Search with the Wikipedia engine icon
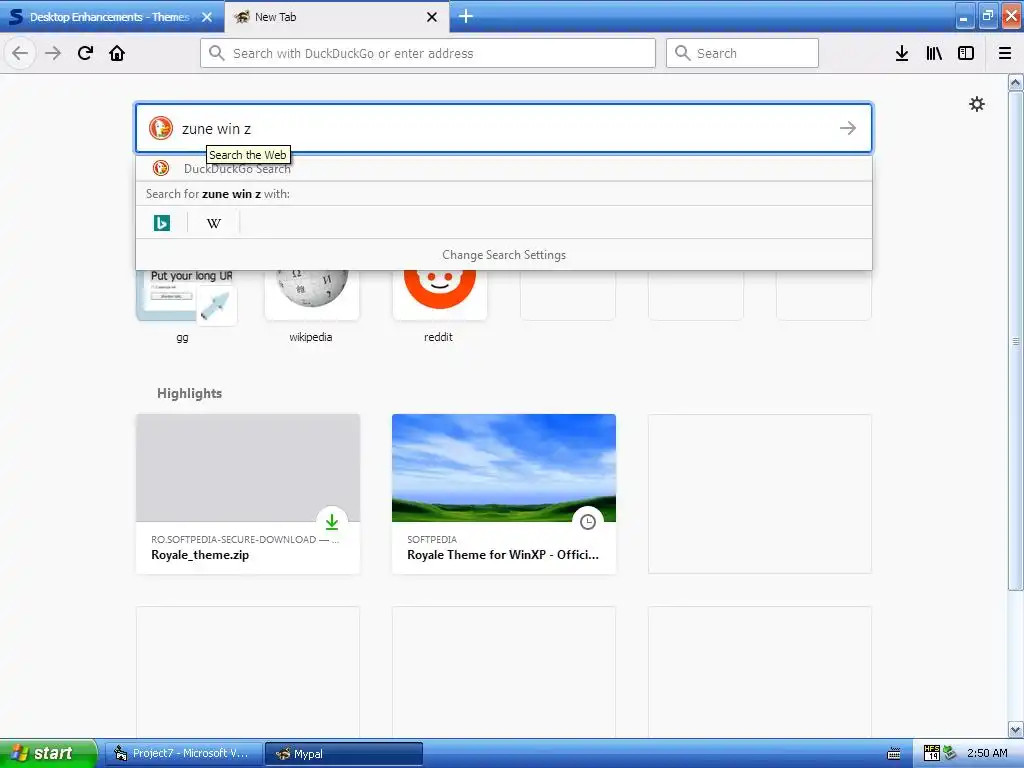The width and height of the screenshot is (1024, 768). click(x=214, y=223)
